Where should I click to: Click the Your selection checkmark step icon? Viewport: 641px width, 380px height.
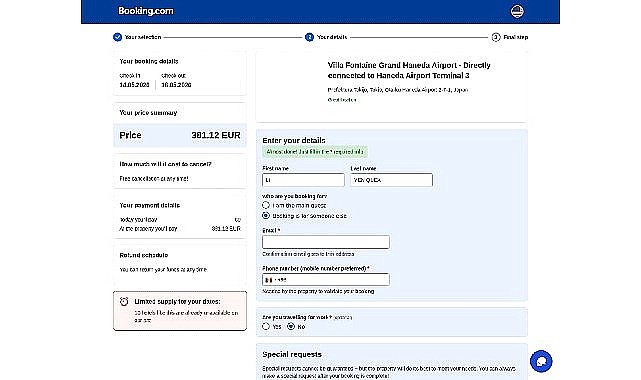[x=117, y=37]
